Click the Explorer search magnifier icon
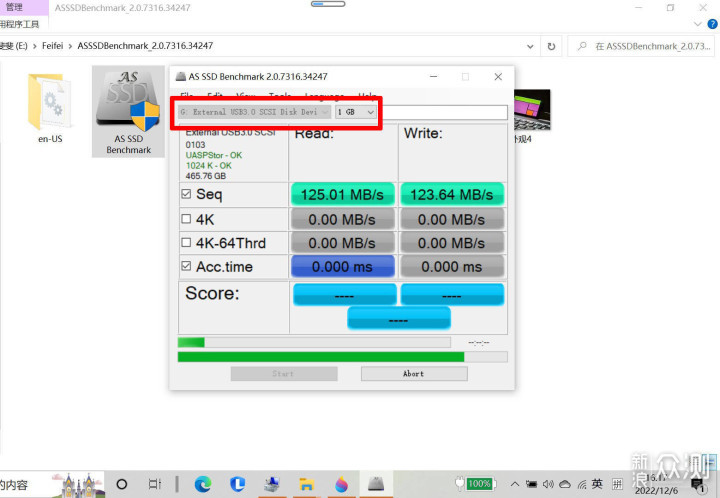Screen dimensions: 720x498 pyautogui.click(x=582, y=46)
